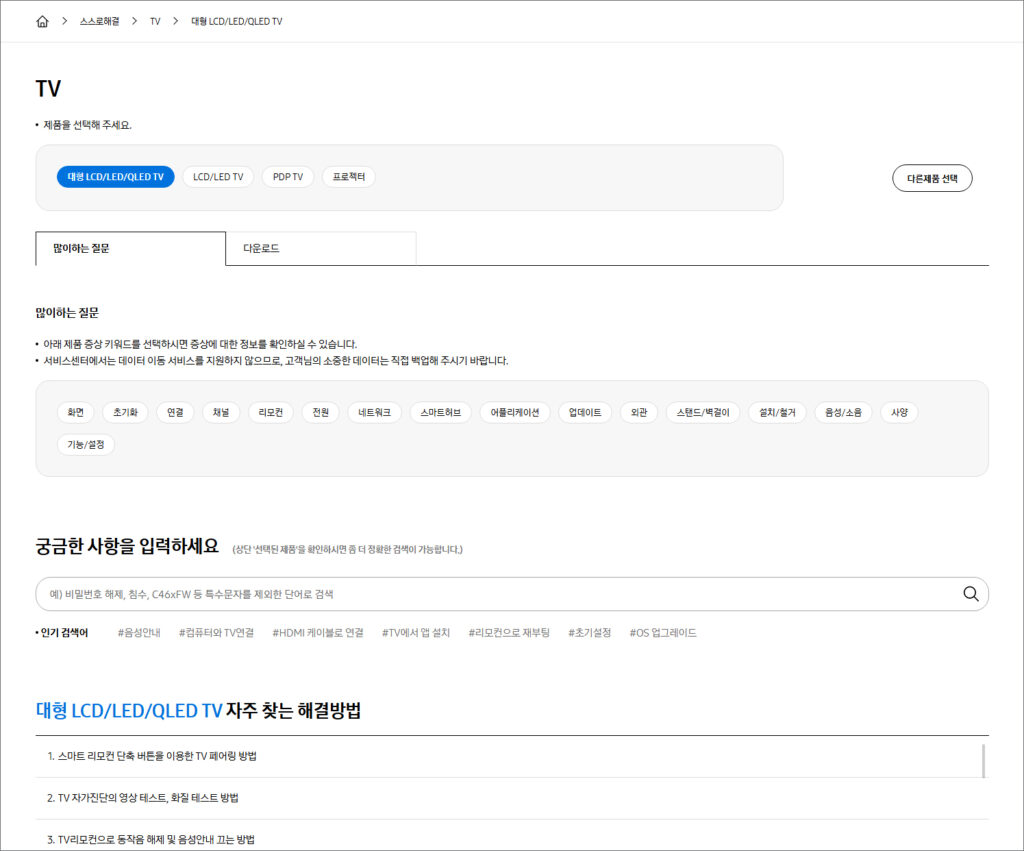
Task: Pick the 네트워크 keyword chip
Action: [x=375, y=412]
